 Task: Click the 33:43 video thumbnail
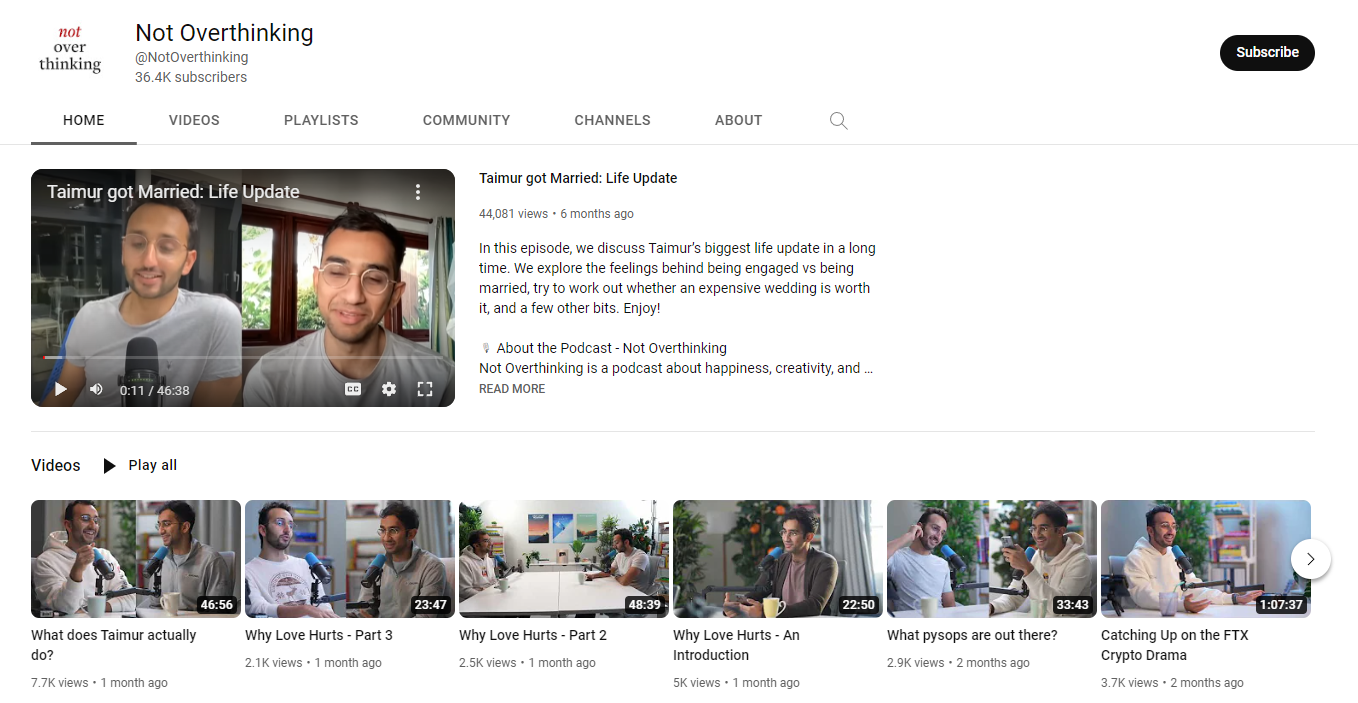pos(992,559)
